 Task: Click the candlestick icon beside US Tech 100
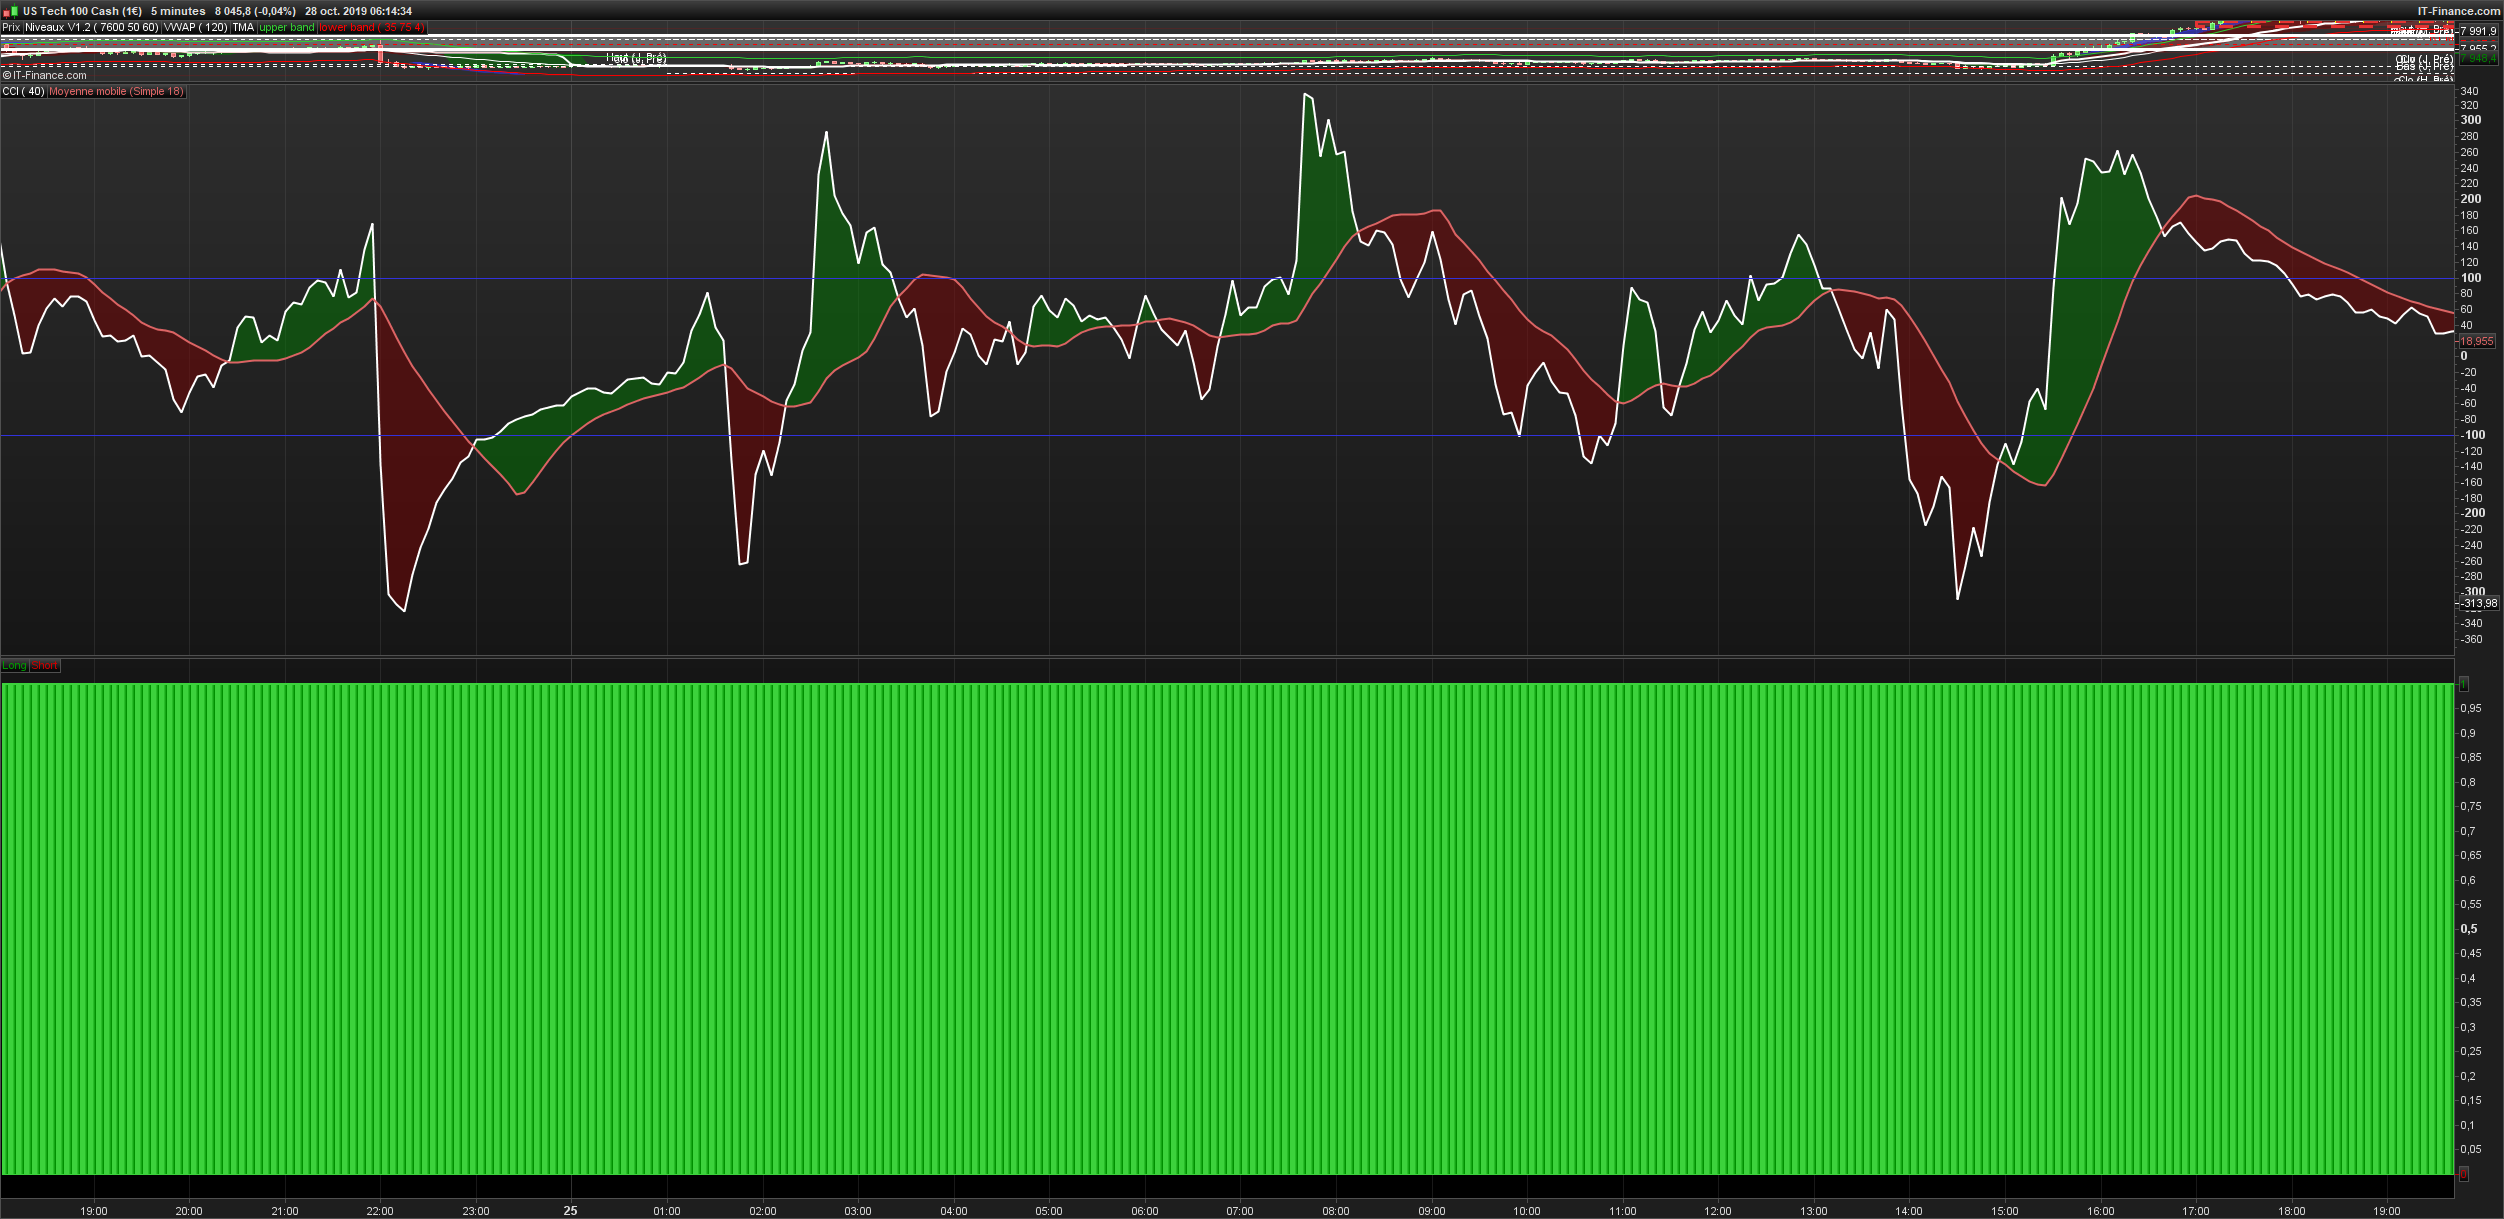point(9,11)
